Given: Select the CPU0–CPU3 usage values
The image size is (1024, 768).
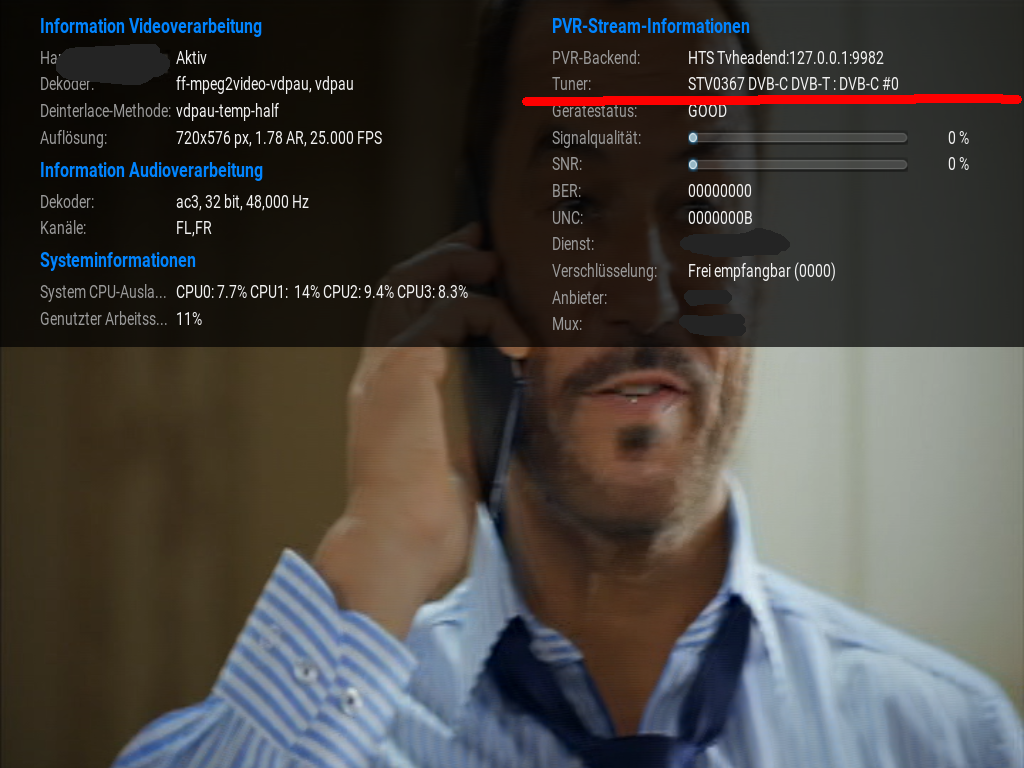Looking at the screenshot, I should point(322,292).
